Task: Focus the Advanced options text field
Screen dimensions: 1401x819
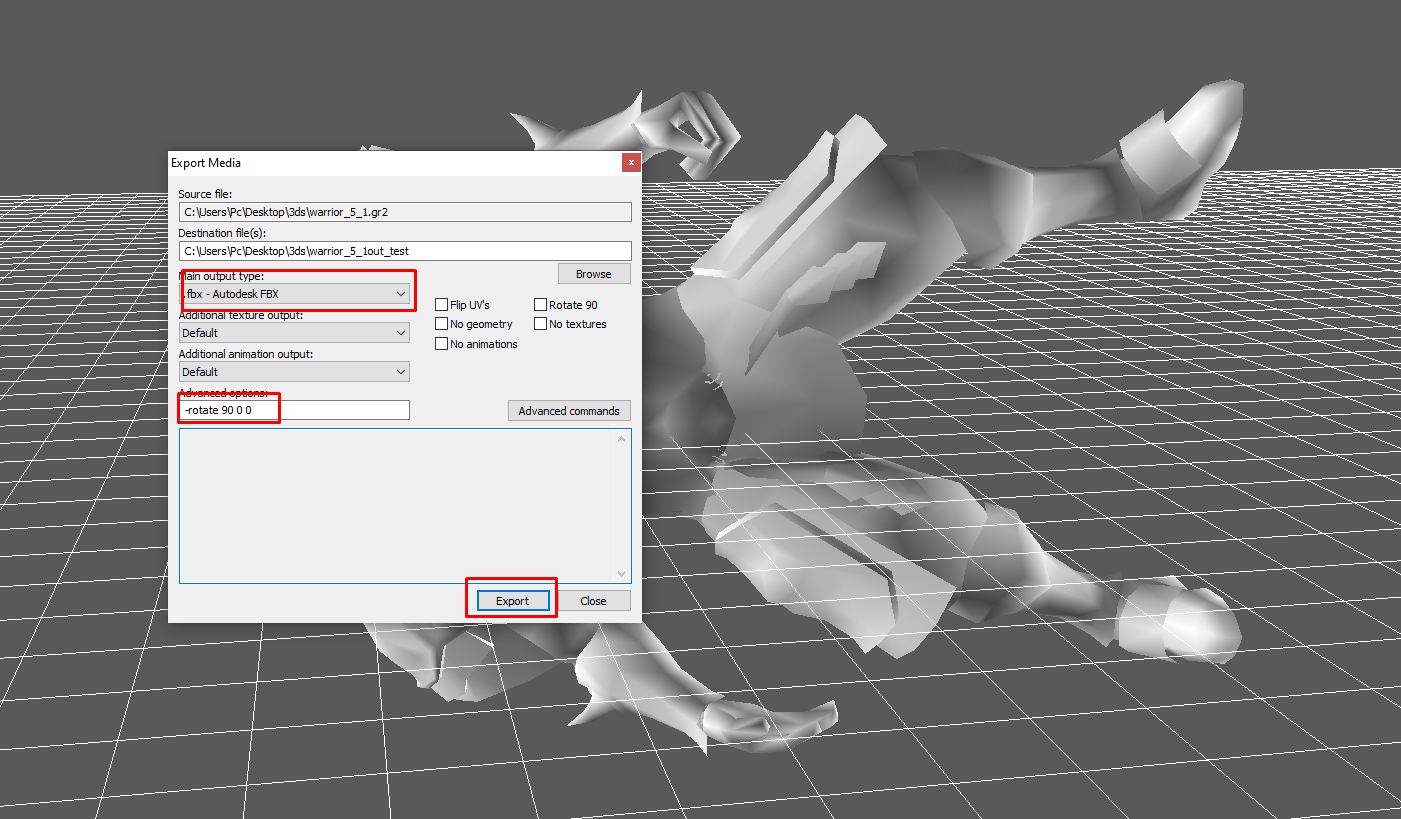Action: click(294, 410)
